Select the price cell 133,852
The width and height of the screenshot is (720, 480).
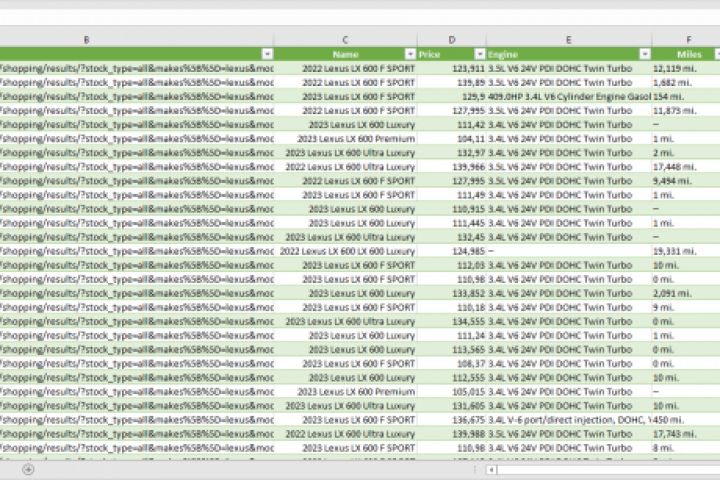tap(451, 293)
